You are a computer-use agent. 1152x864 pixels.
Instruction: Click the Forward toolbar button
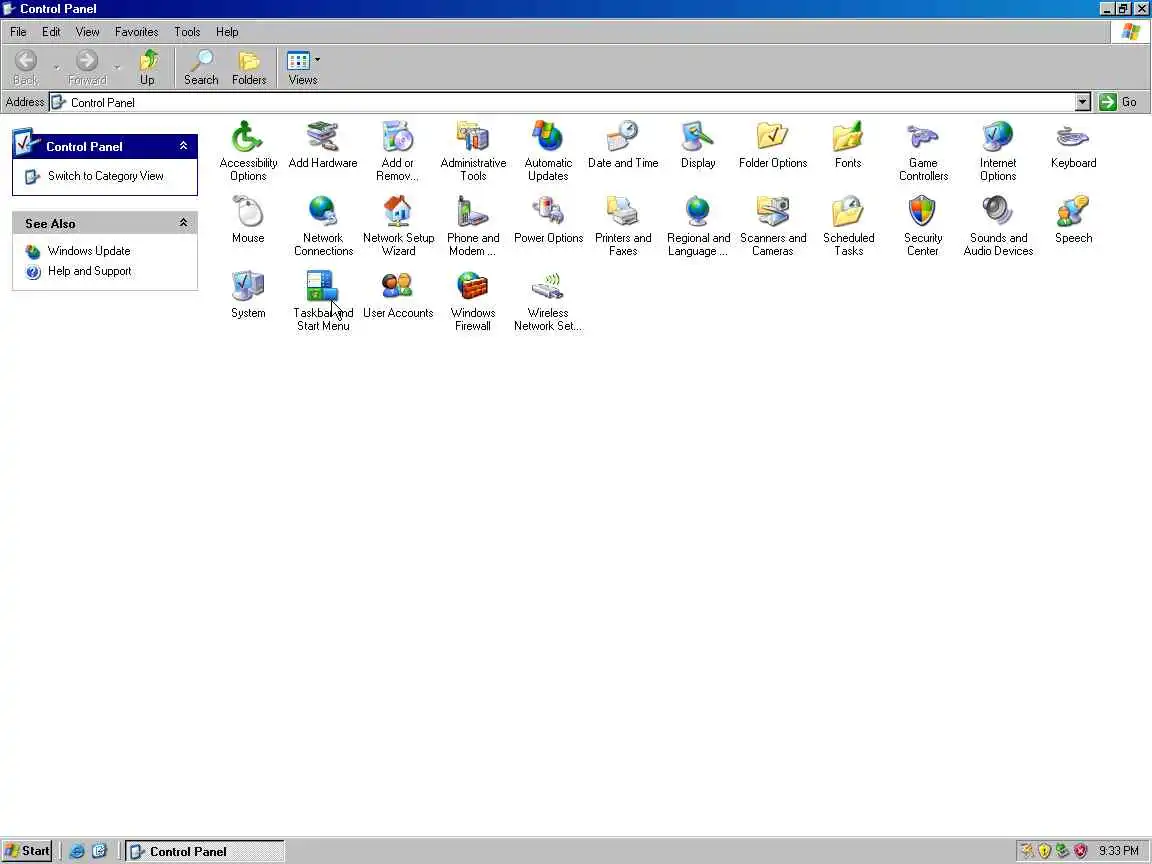pos(87,68)
